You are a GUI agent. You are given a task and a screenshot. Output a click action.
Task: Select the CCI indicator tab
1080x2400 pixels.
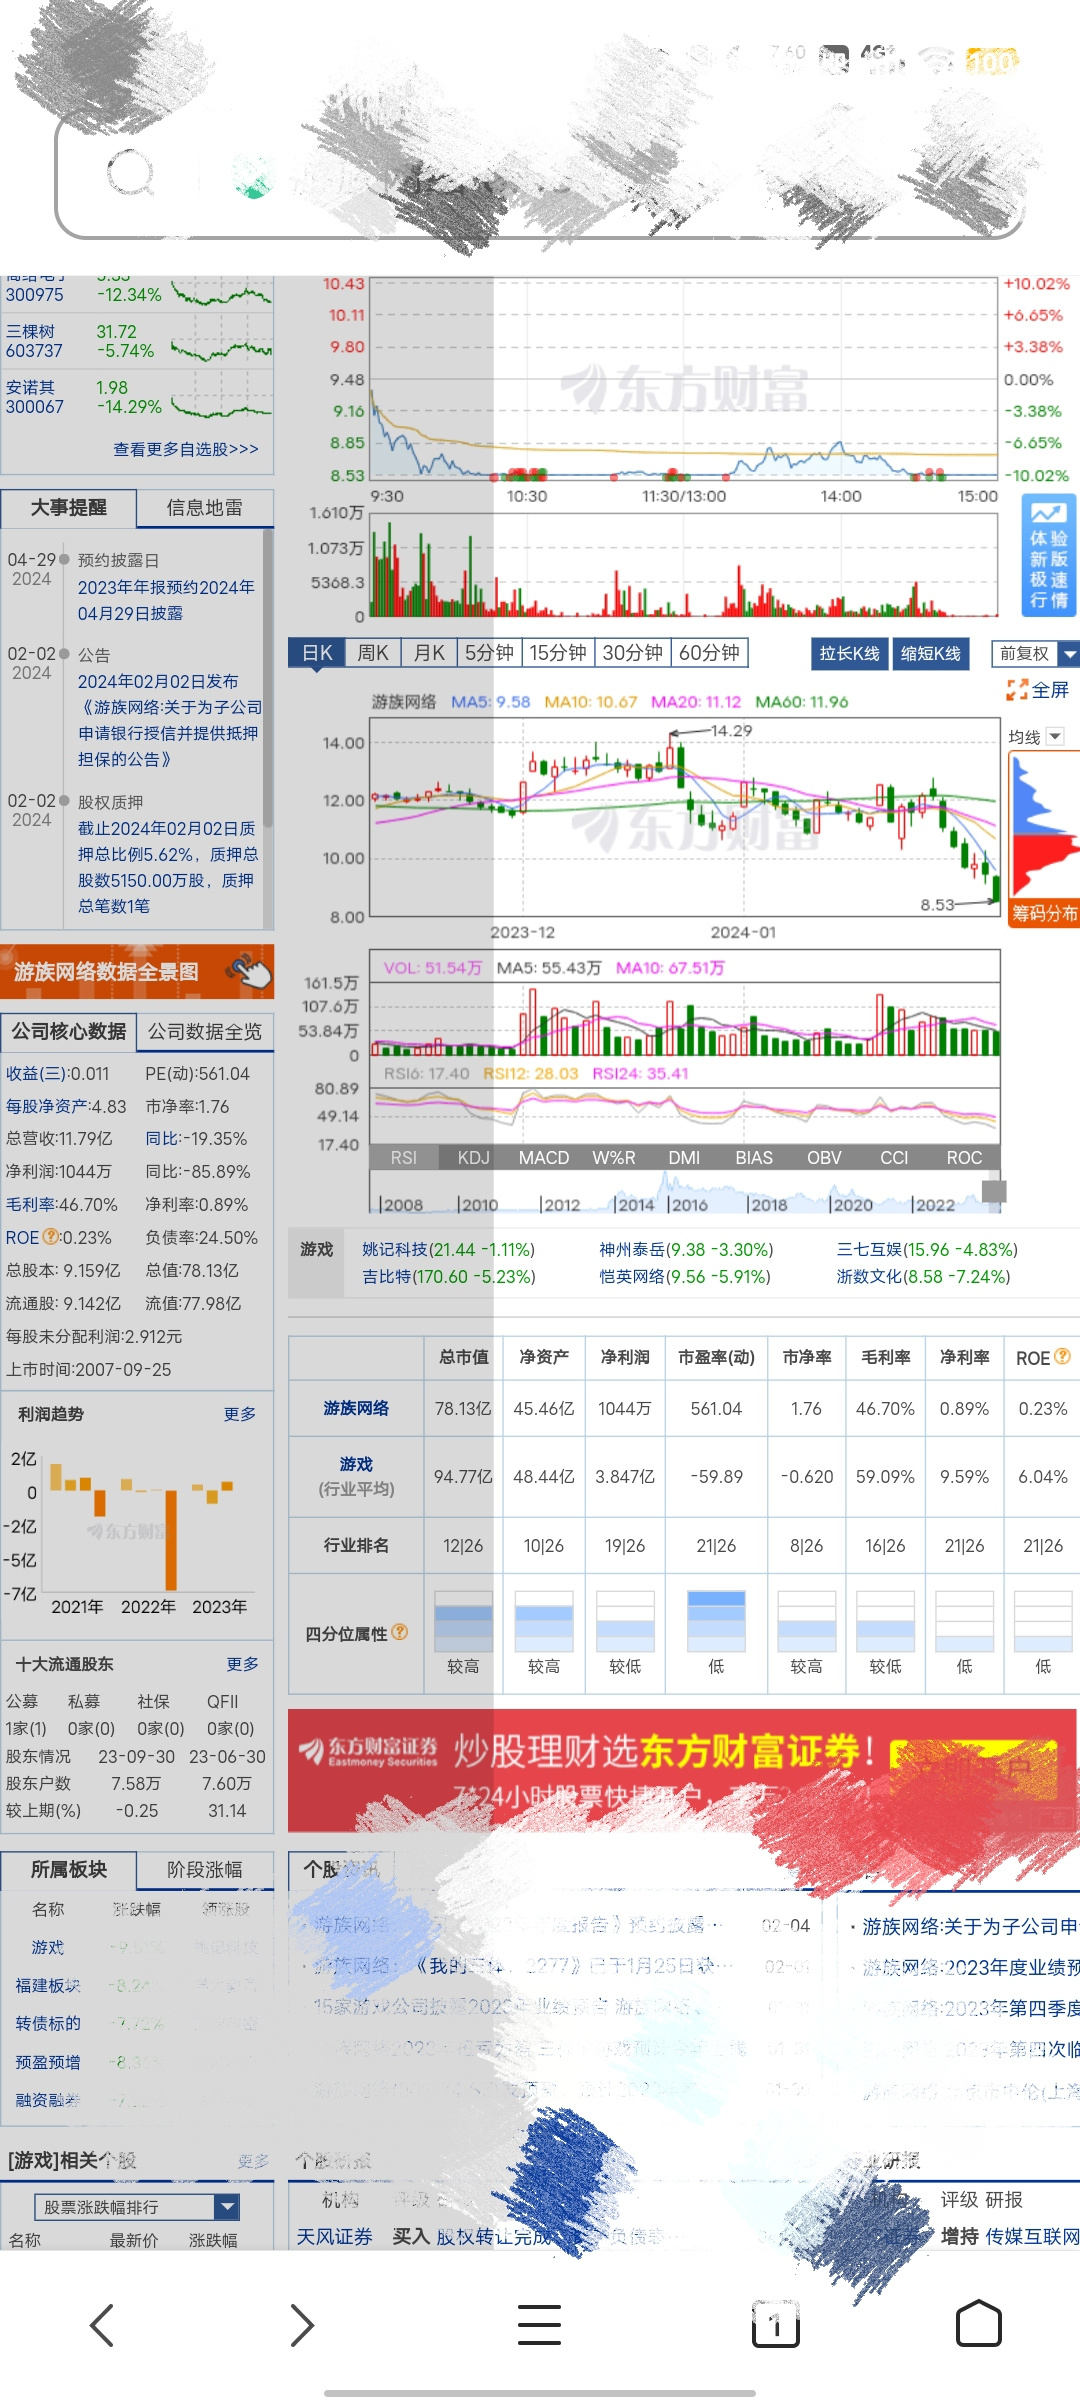pyautogui.click(x=894, y=1157)
